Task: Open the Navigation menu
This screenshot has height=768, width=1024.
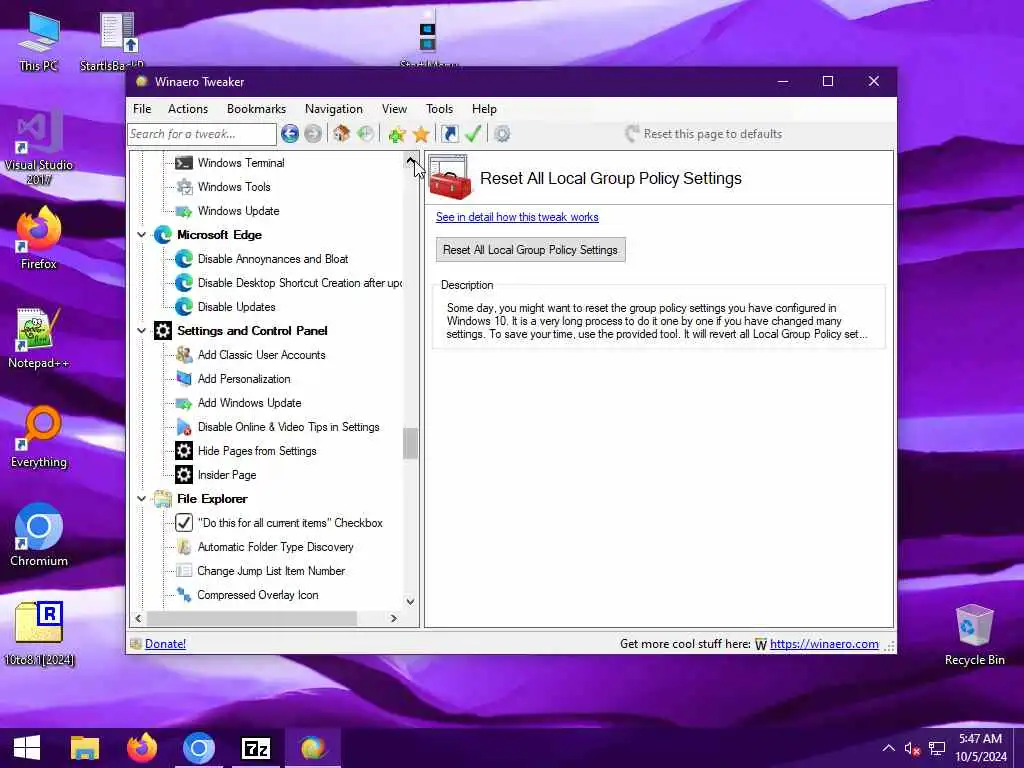Action: 334,109
